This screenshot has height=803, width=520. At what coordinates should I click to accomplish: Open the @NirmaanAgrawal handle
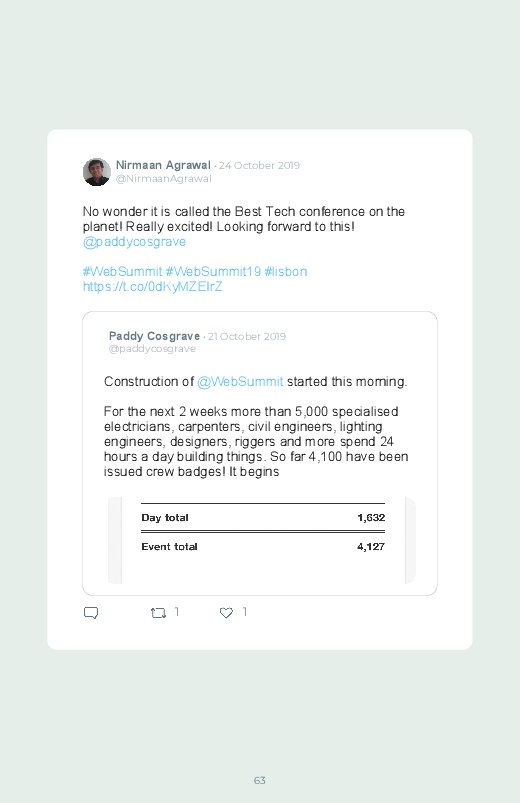pos(163,179)
